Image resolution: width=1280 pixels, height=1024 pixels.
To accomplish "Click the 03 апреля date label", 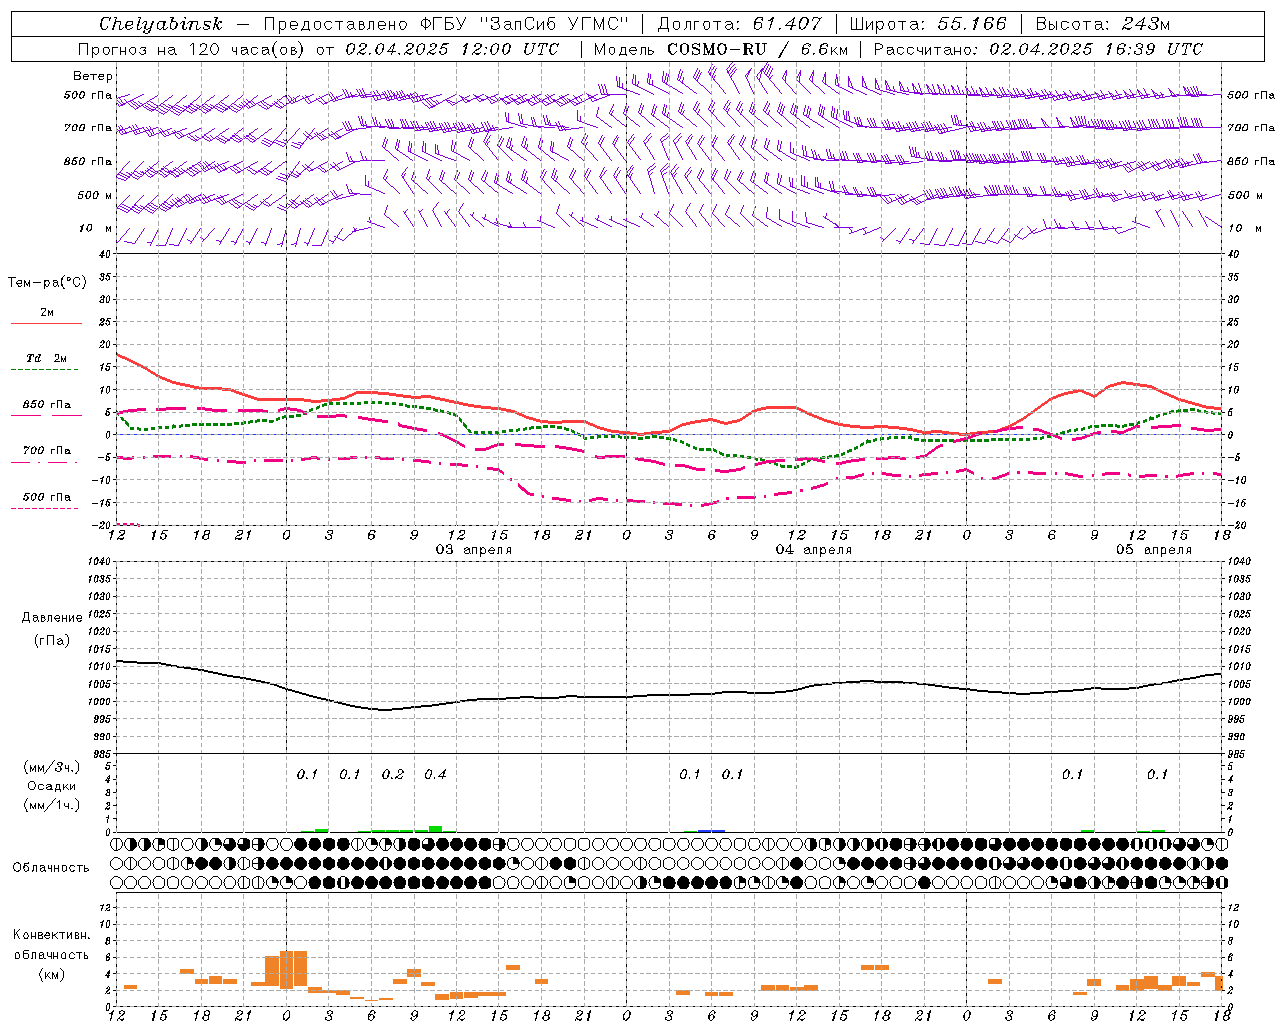I will [474, 550].
